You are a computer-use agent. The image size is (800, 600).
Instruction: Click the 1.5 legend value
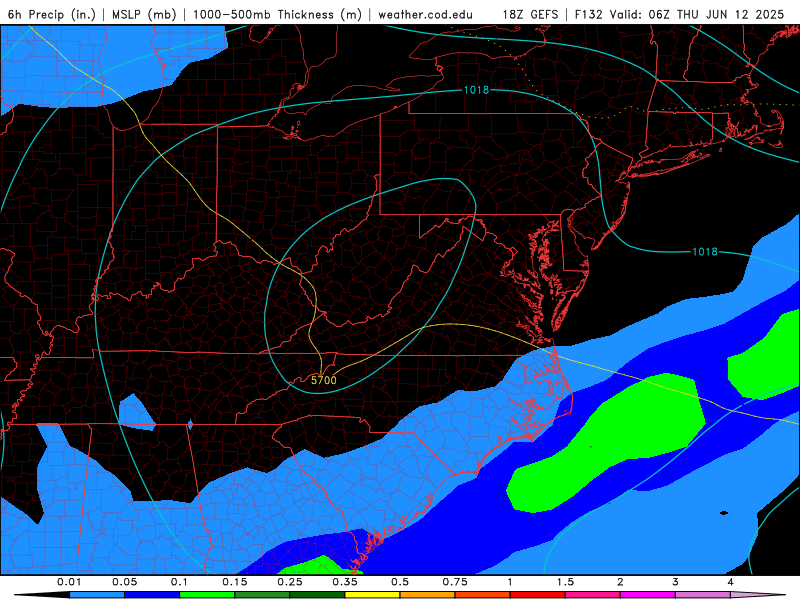(565, 582)
